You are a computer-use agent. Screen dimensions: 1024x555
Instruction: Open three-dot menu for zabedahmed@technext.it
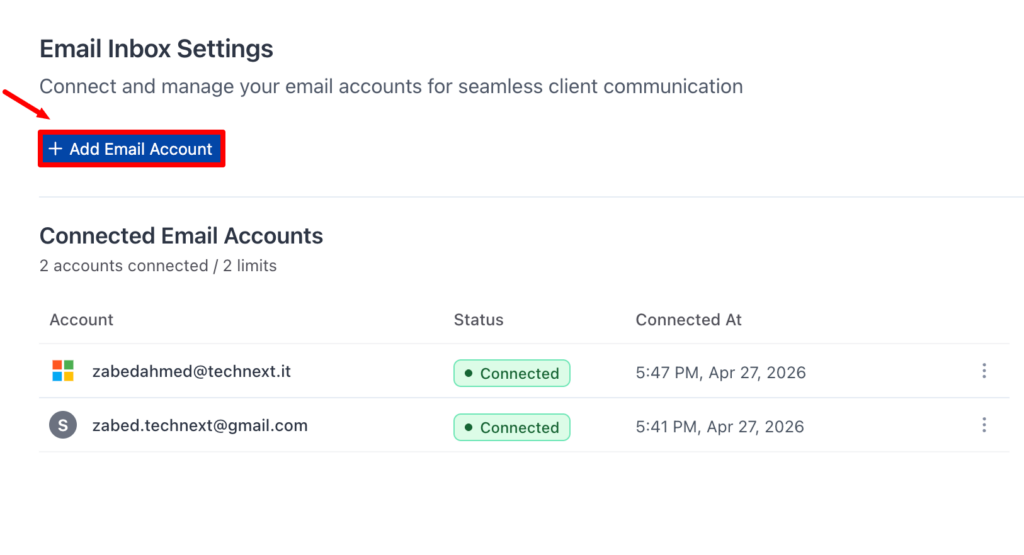tap(984, 371)
